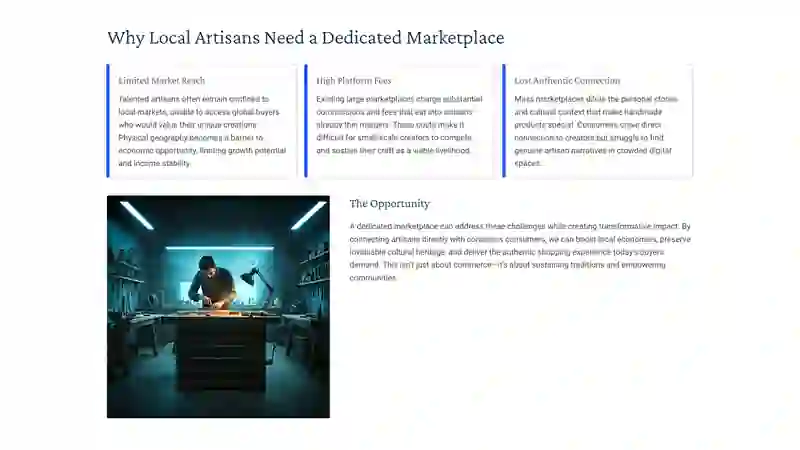Select the Limited Market Reach card heading

[x=162, y=81]
